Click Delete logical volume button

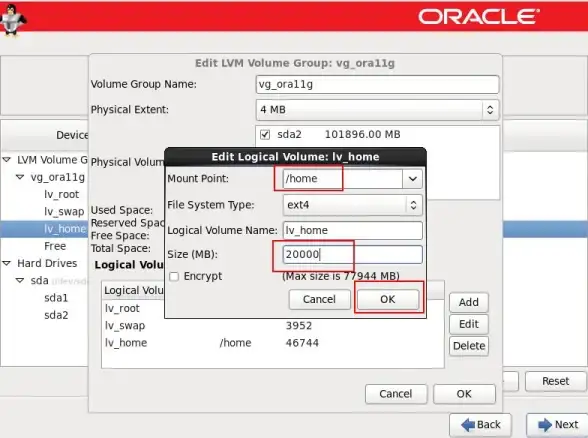pos(469,346)
